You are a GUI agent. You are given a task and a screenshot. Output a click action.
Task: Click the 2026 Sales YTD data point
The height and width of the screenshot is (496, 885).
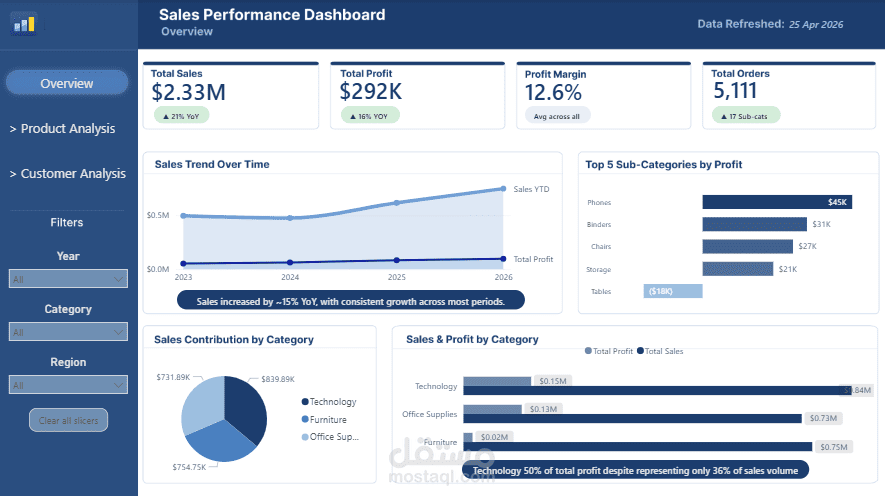[503, 188]
